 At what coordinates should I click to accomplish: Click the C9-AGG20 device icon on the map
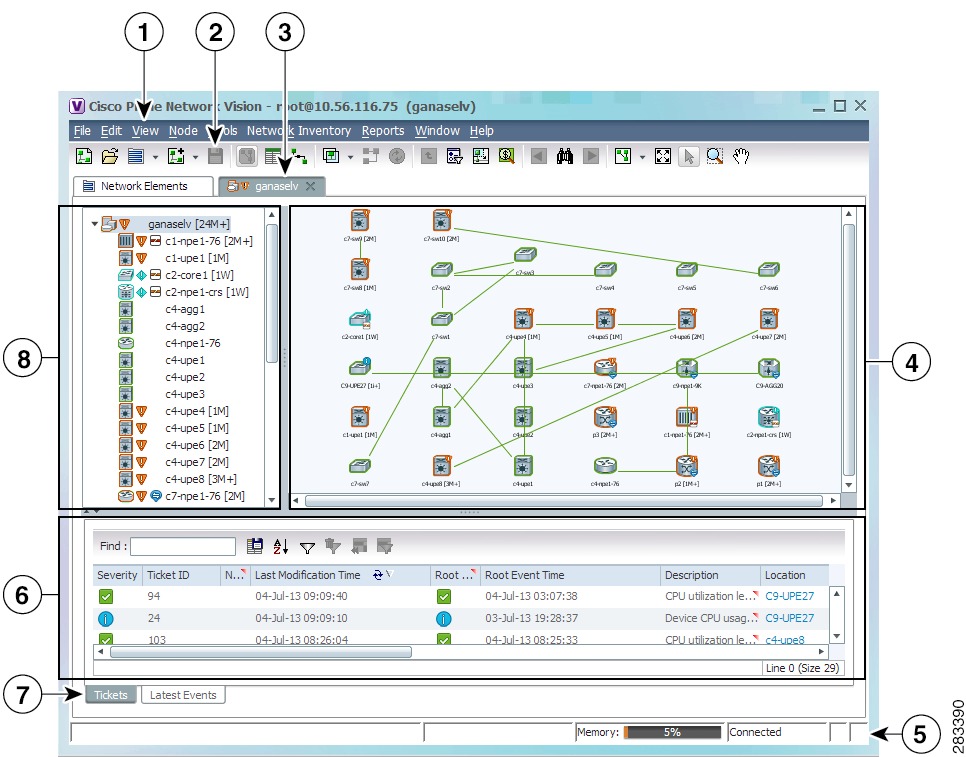769,368
